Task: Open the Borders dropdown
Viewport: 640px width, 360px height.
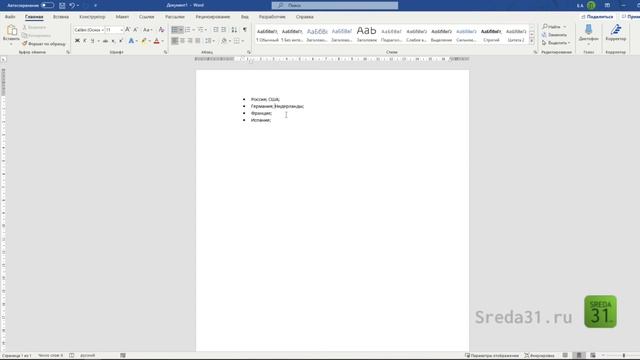Action: (x=242, y=41)
